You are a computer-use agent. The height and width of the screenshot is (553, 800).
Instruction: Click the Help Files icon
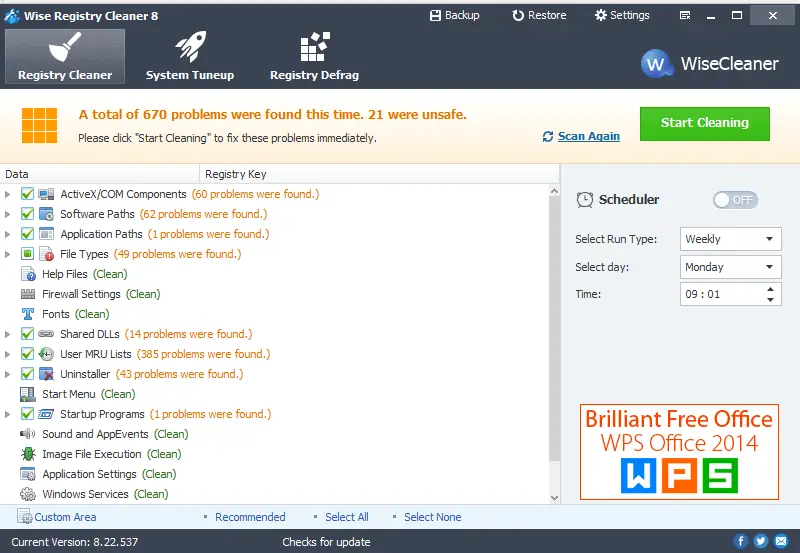click(28, 274)
